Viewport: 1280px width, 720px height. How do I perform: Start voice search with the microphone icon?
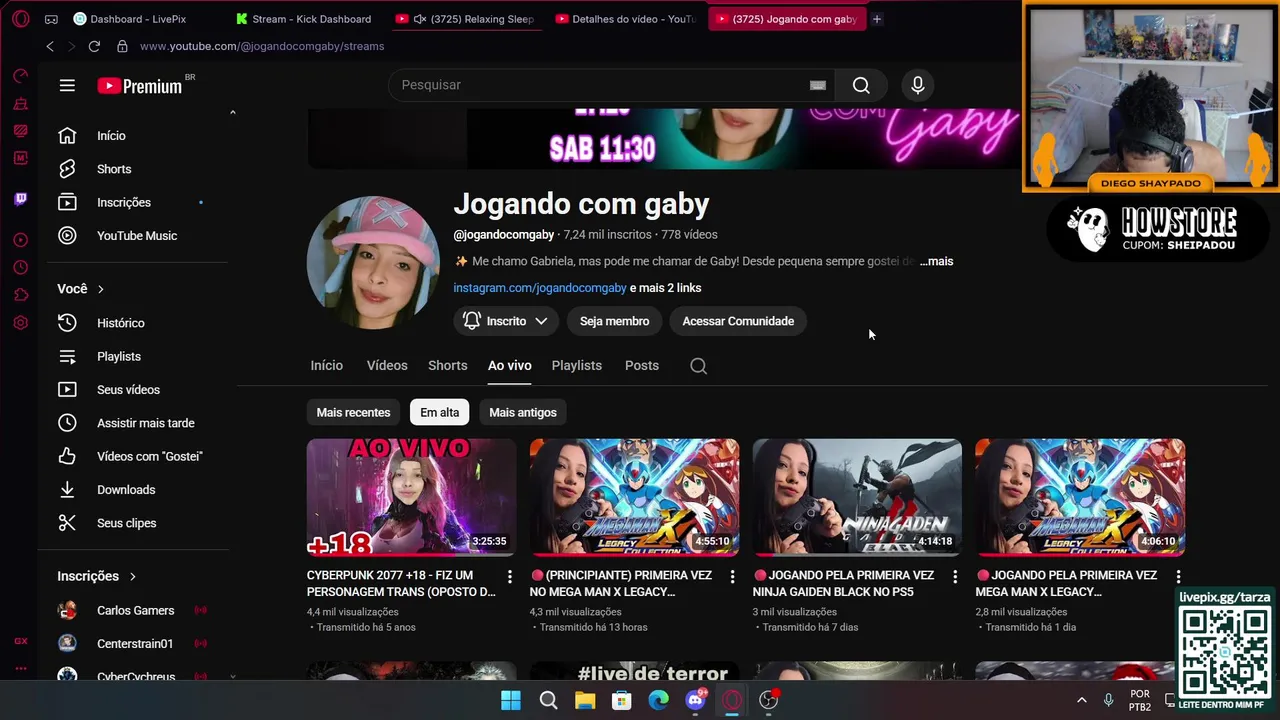point(918,85)
